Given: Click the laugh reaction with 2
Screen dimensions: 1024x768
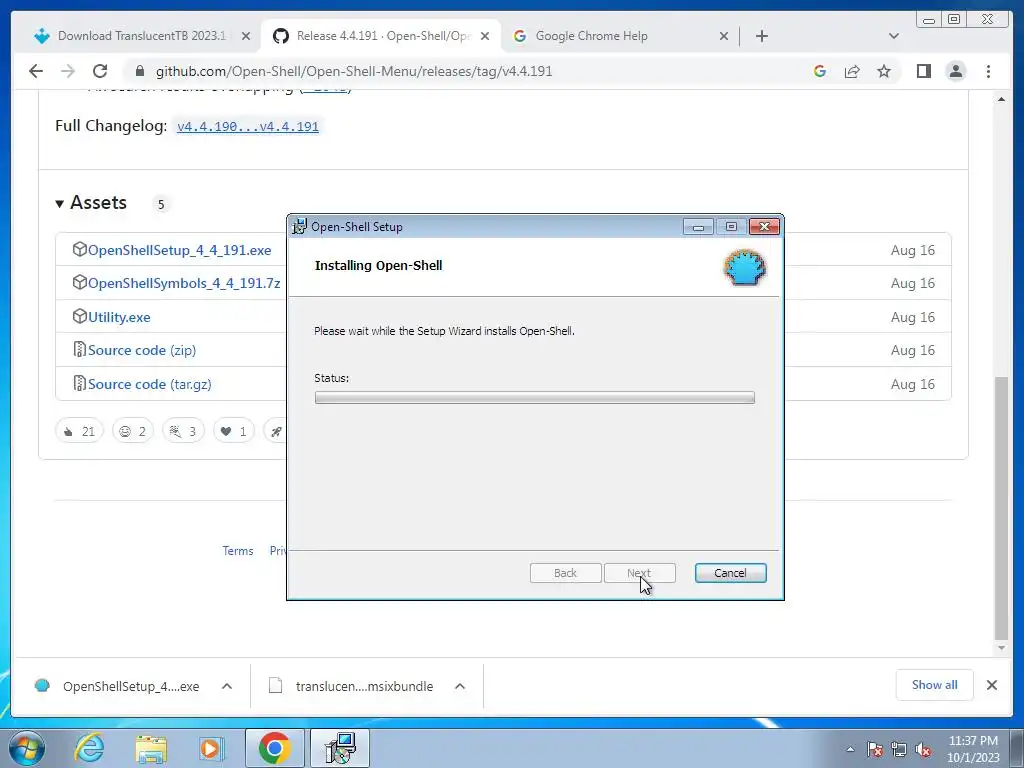Looking at the screenshot, I should tap(133, 431).
